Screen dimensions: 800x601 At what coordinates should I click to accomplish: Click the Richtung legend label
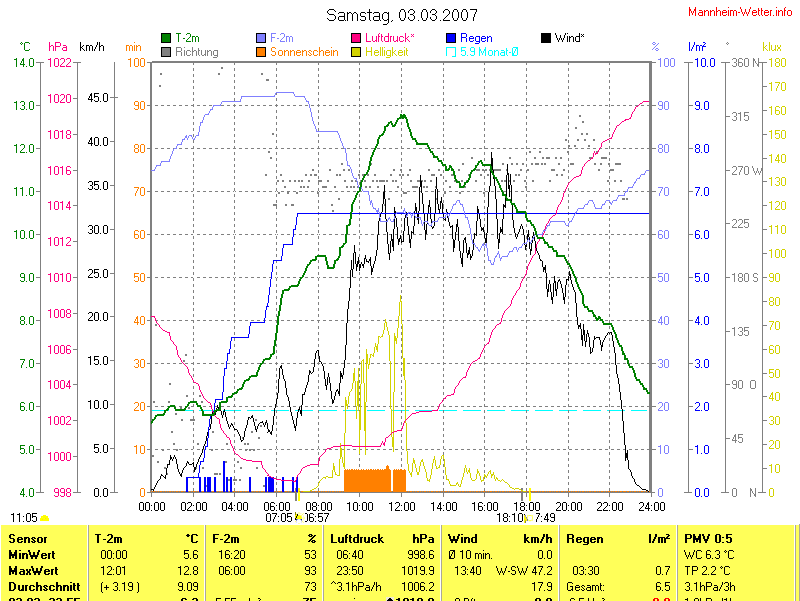(x=197, y=52)
